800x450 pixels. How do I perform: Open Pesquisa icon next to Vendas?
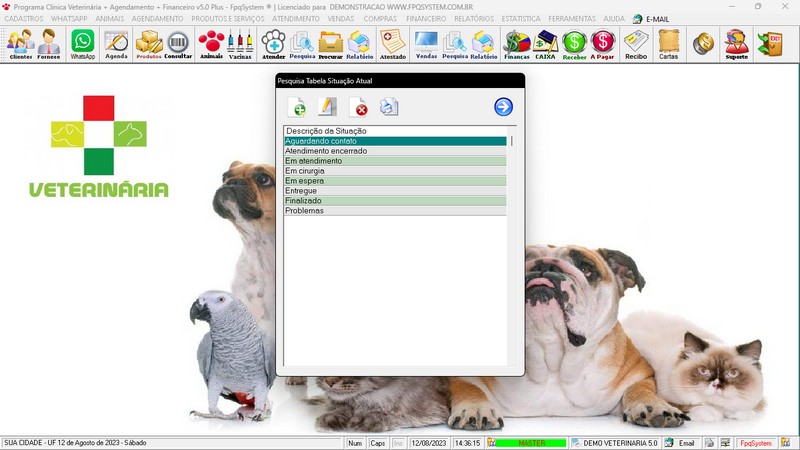455,44
